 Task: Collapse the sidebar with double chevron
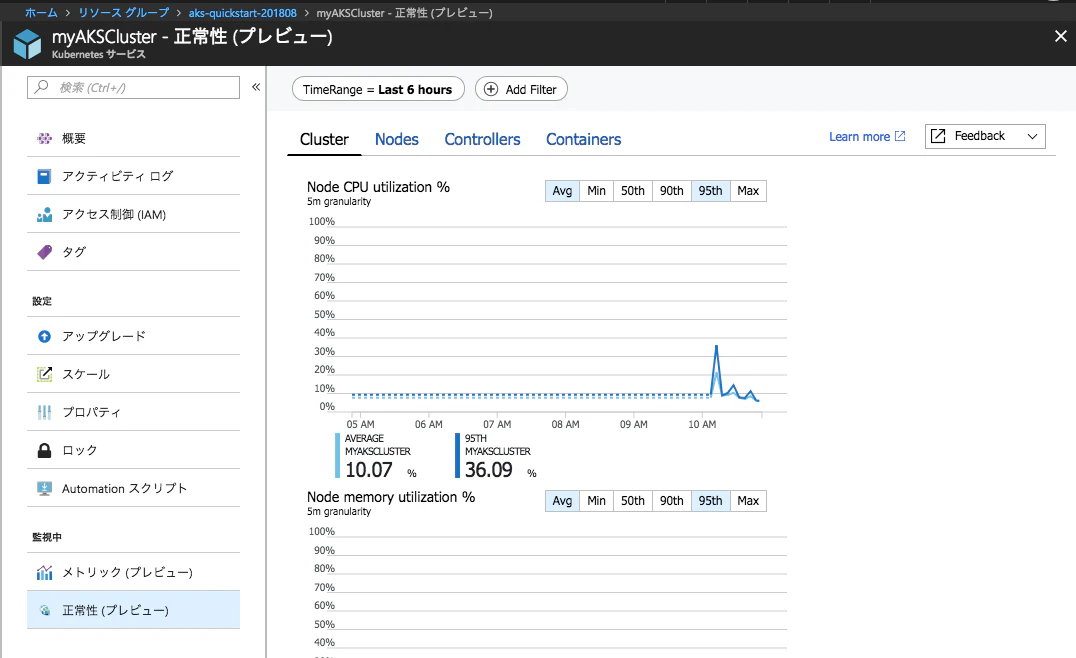coord(256,87)
